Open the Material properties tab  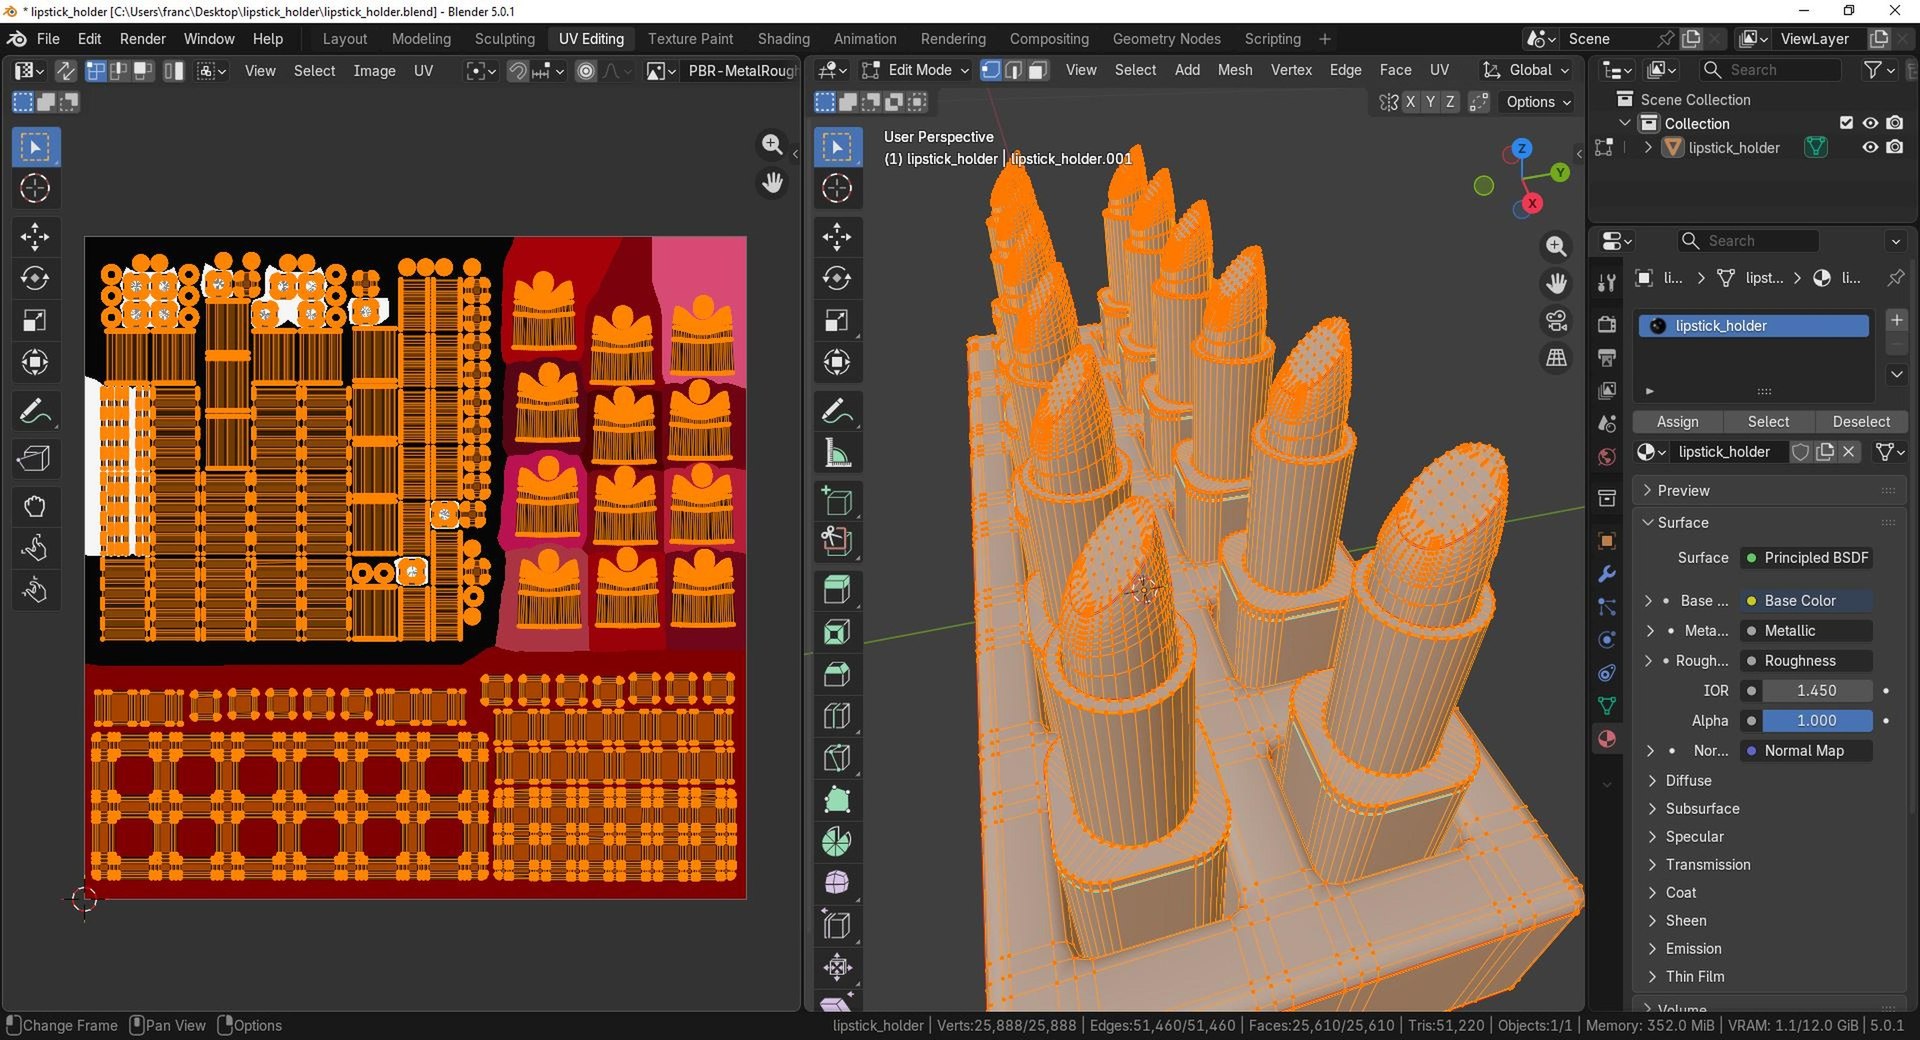(x=1607, y=739)
